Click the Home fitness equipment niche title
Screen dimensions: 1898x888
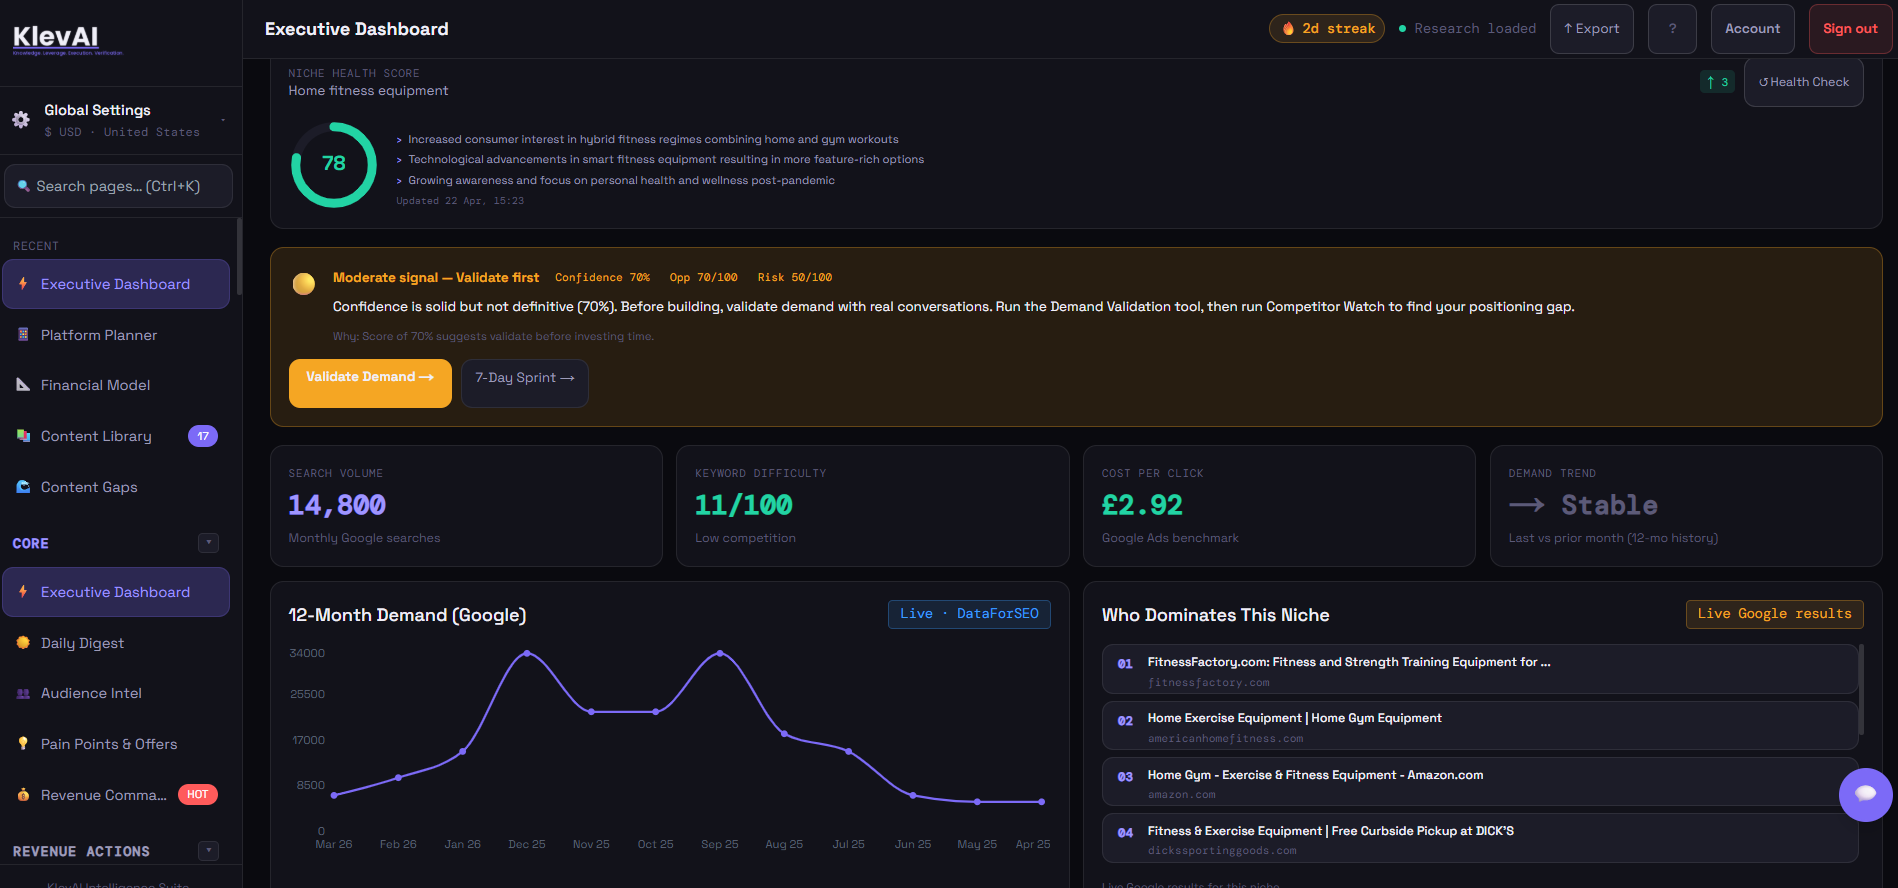[x=368, y=91]
